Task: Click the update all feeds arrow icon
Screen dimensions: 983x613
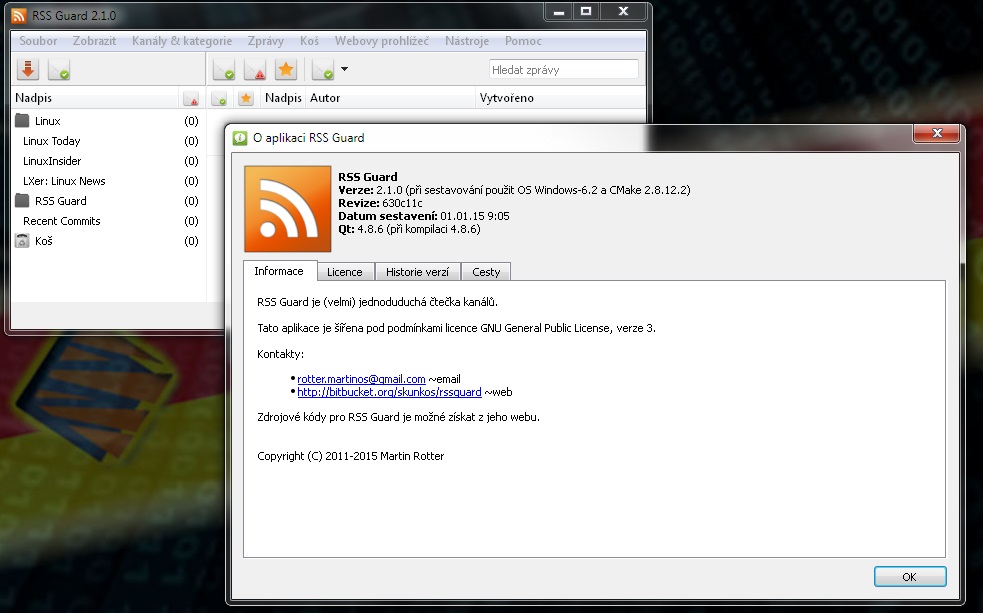Action: tap(27, 70)
